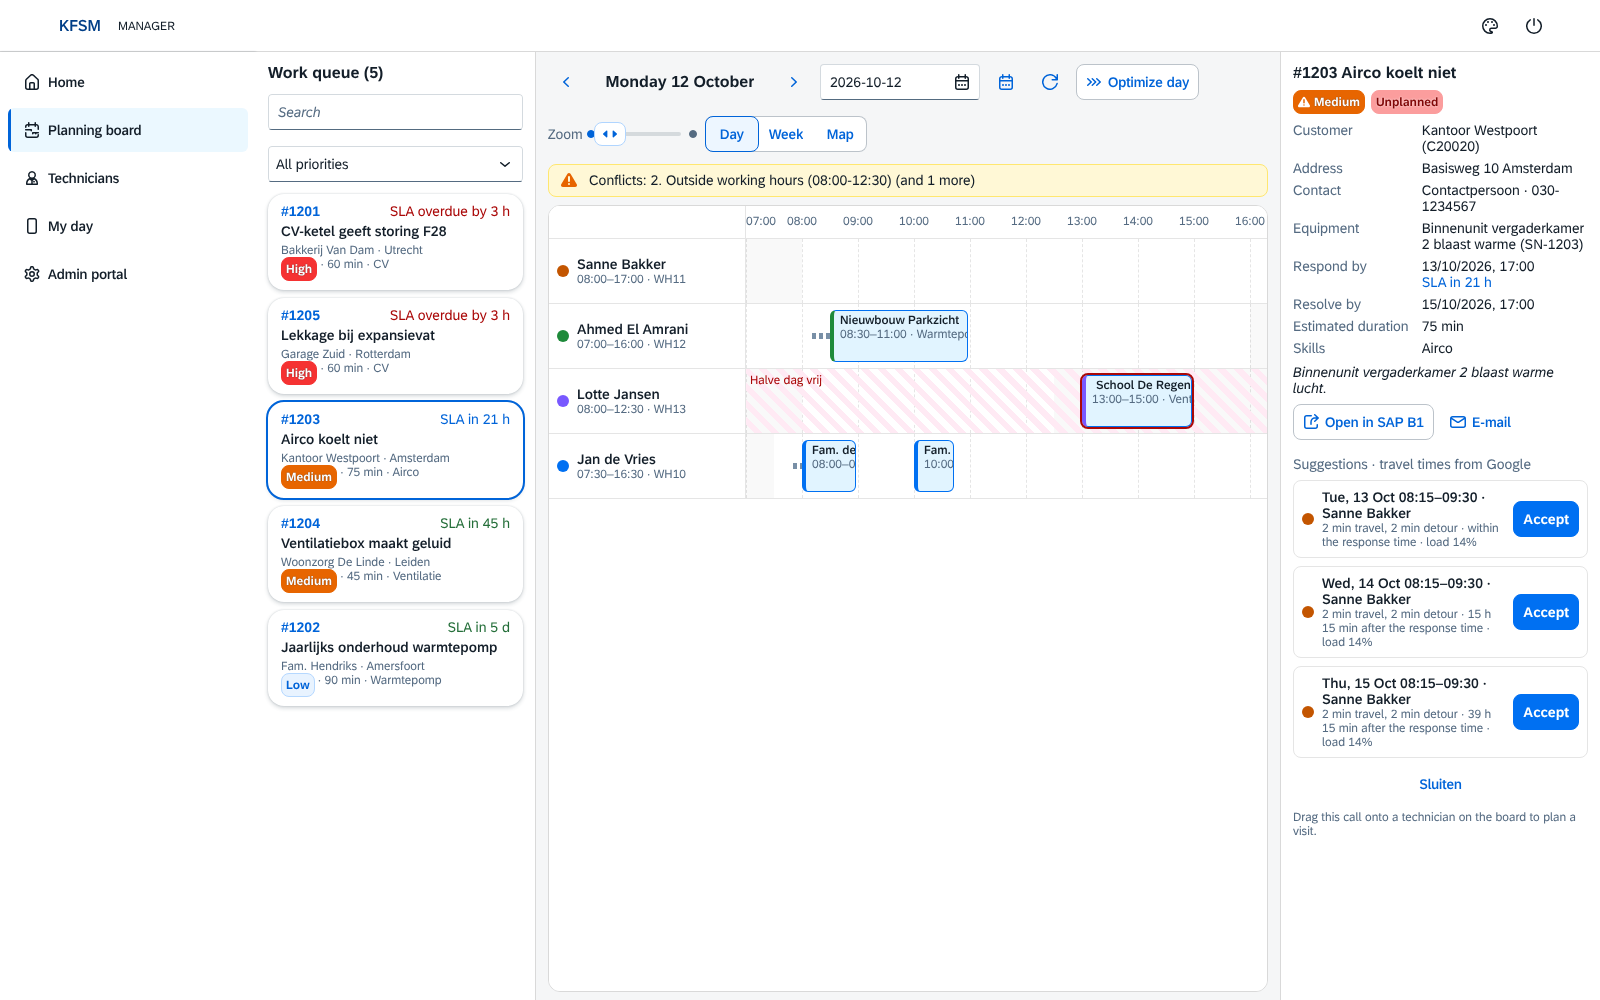This screenshot has width=1600, height=1000.
Task: Click the power logout icon
Action: pyautogui.click(x=1534, y=26)
